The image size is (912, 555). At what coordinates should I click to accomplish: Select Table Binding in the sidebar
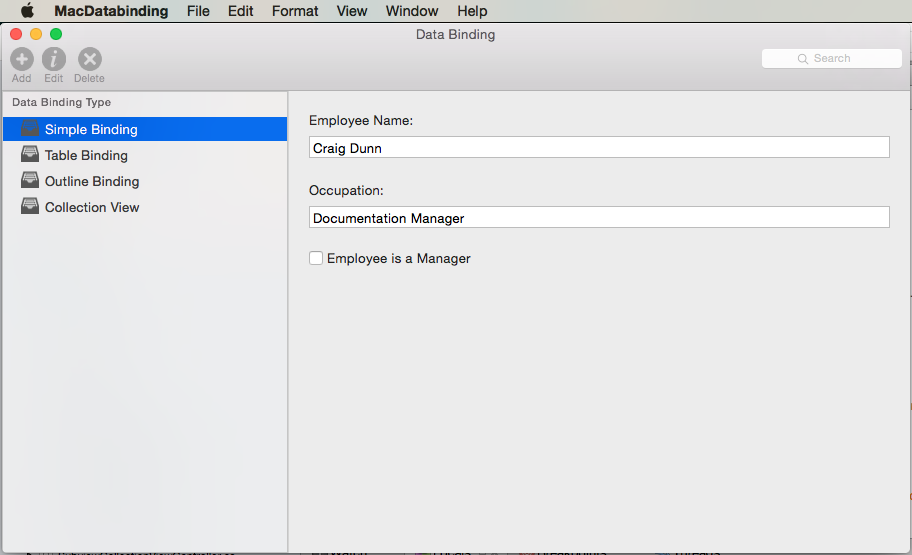click(x=145, y=155)
